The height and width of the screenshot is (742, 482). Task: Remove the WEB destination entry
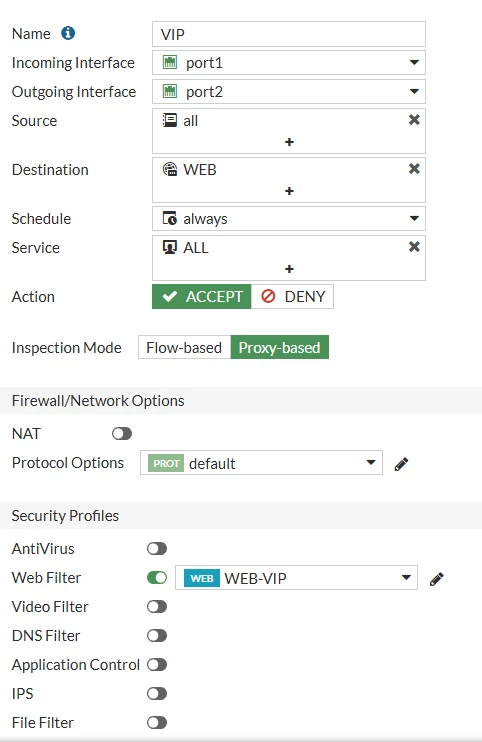tap(414, 168)
